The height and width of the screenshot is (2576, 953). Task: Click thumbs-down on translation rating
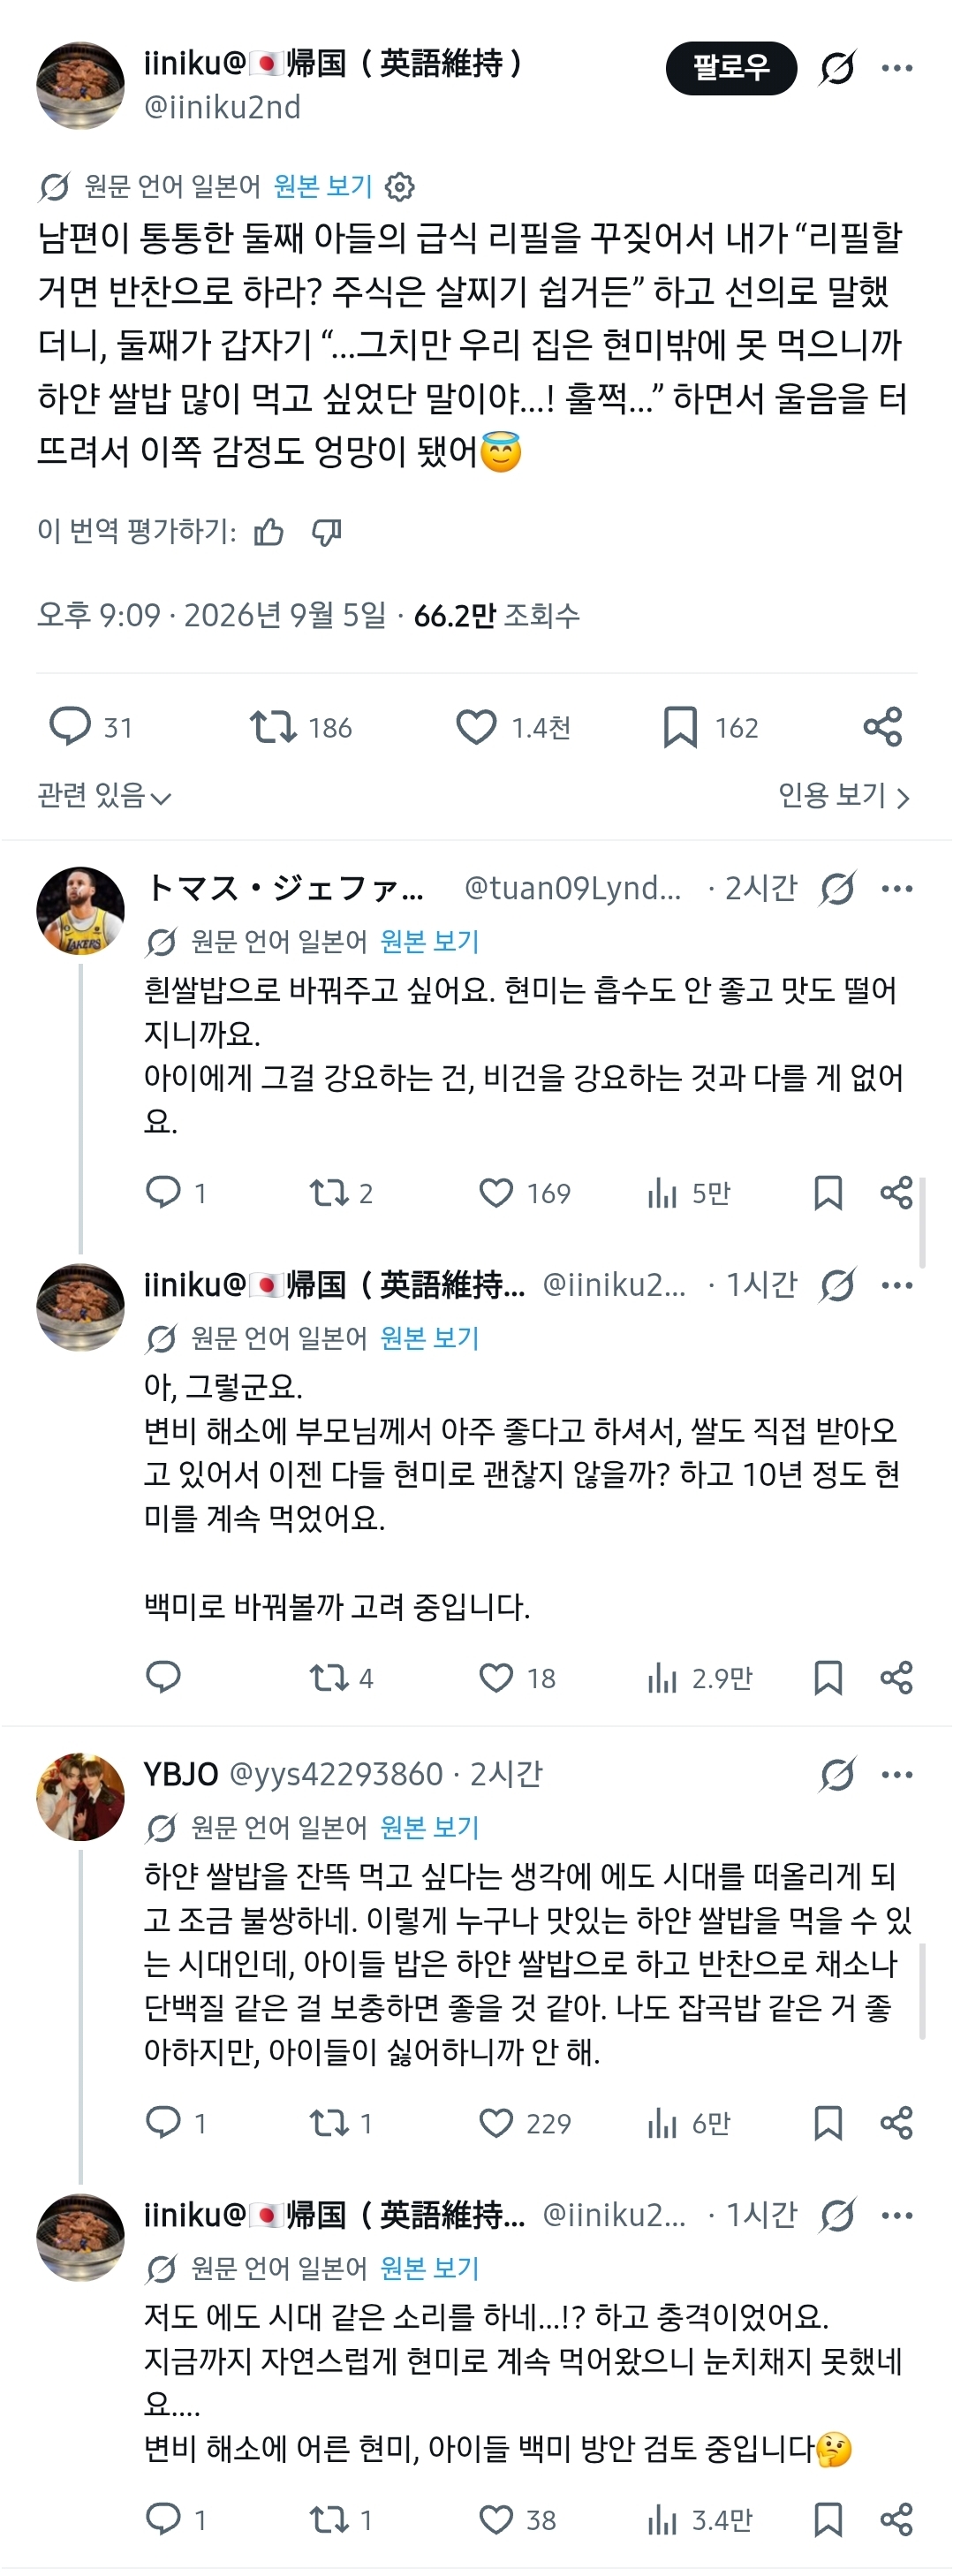327,532
